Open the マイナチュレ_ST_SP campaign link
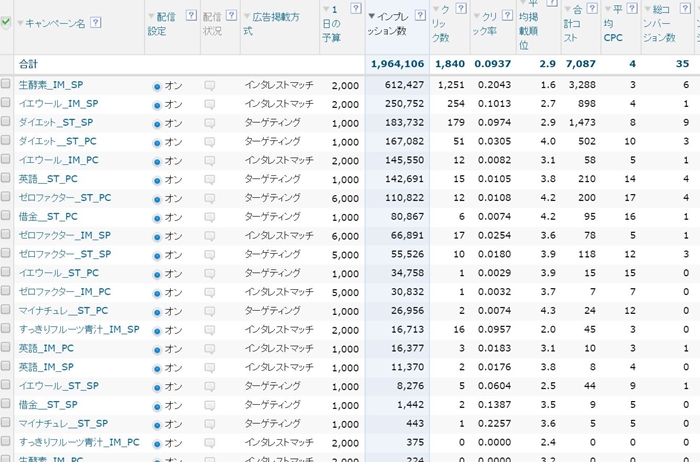 click(63, 423)
